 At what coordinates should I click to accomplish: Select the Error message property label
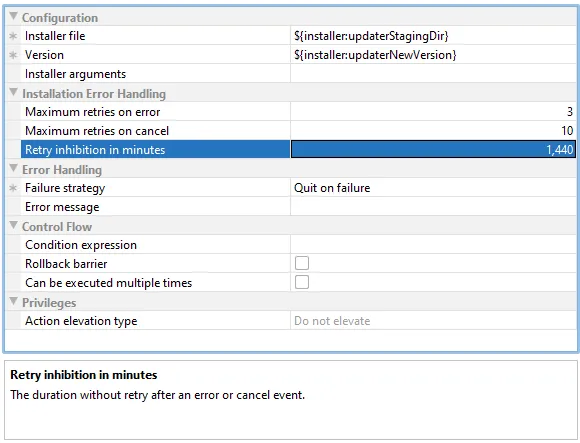tap(62, 207)
